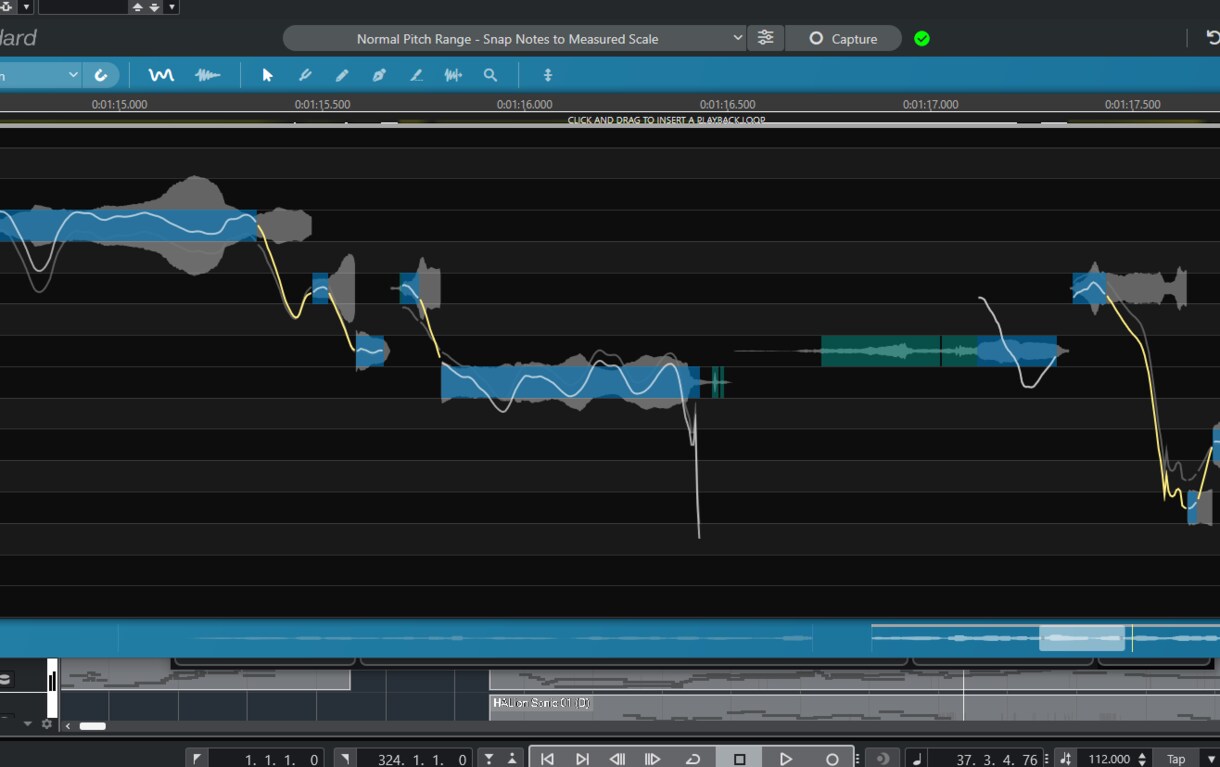Toggle the tempo track metronome icon

(x=1066, y=759)
